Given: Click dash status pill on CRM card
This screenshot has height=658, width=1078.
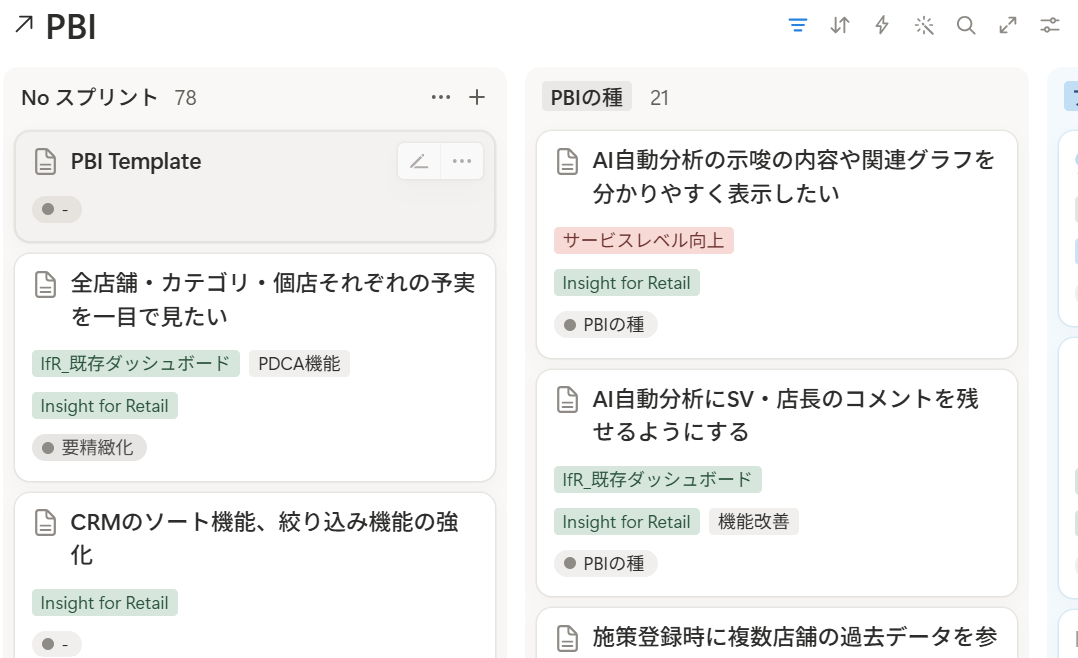Looking at the screenshot, I should pos(56,644).
